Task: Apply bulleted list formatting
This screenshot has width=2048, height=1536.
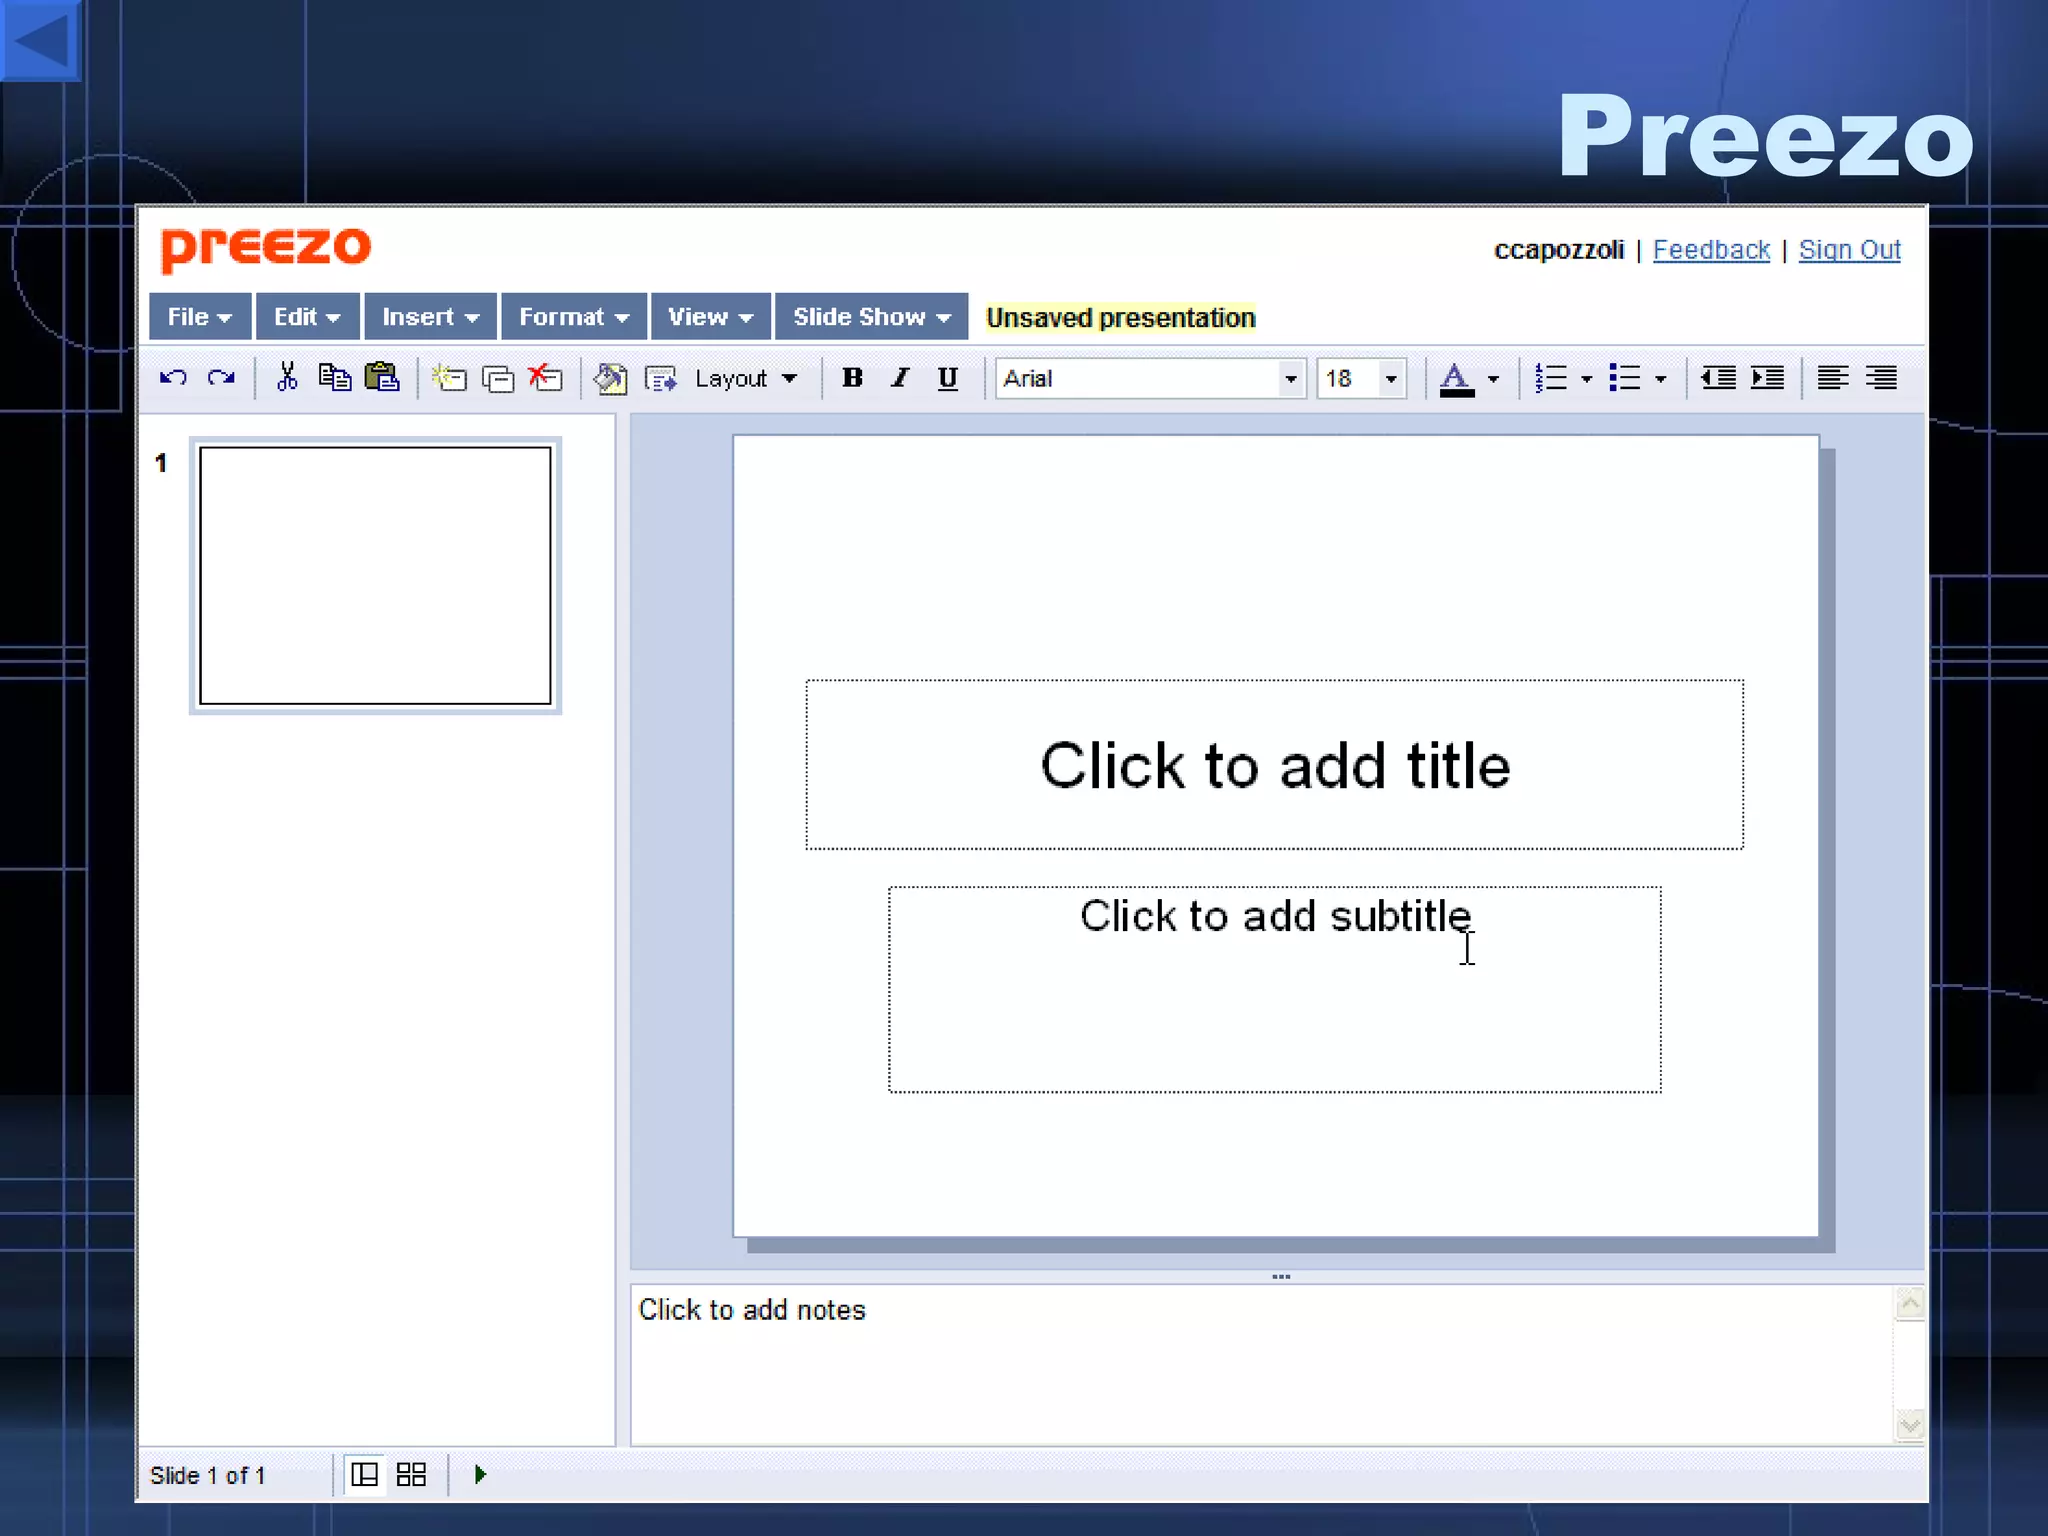Action: pos(1625,378)
